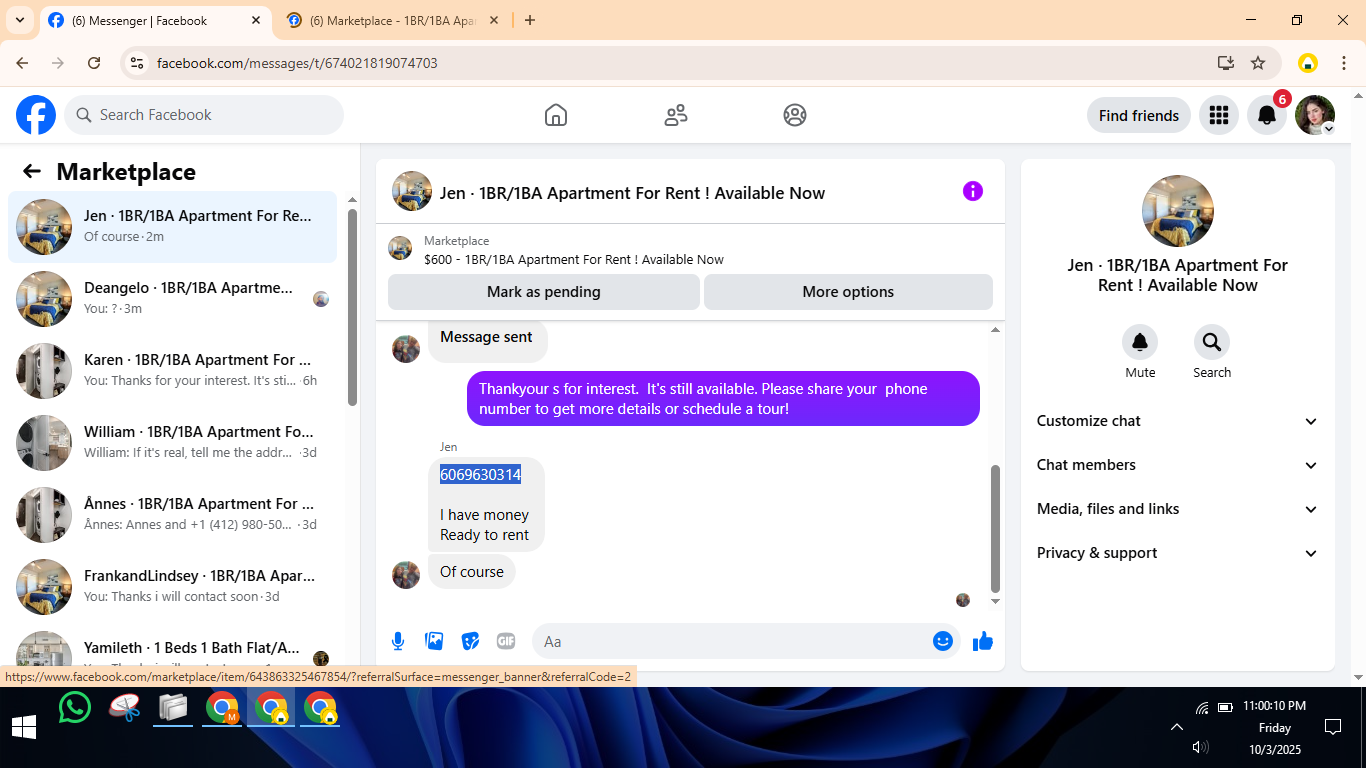Open the Ånnes conversation
Screen dimensions: 1366x768
click(173, 515)
